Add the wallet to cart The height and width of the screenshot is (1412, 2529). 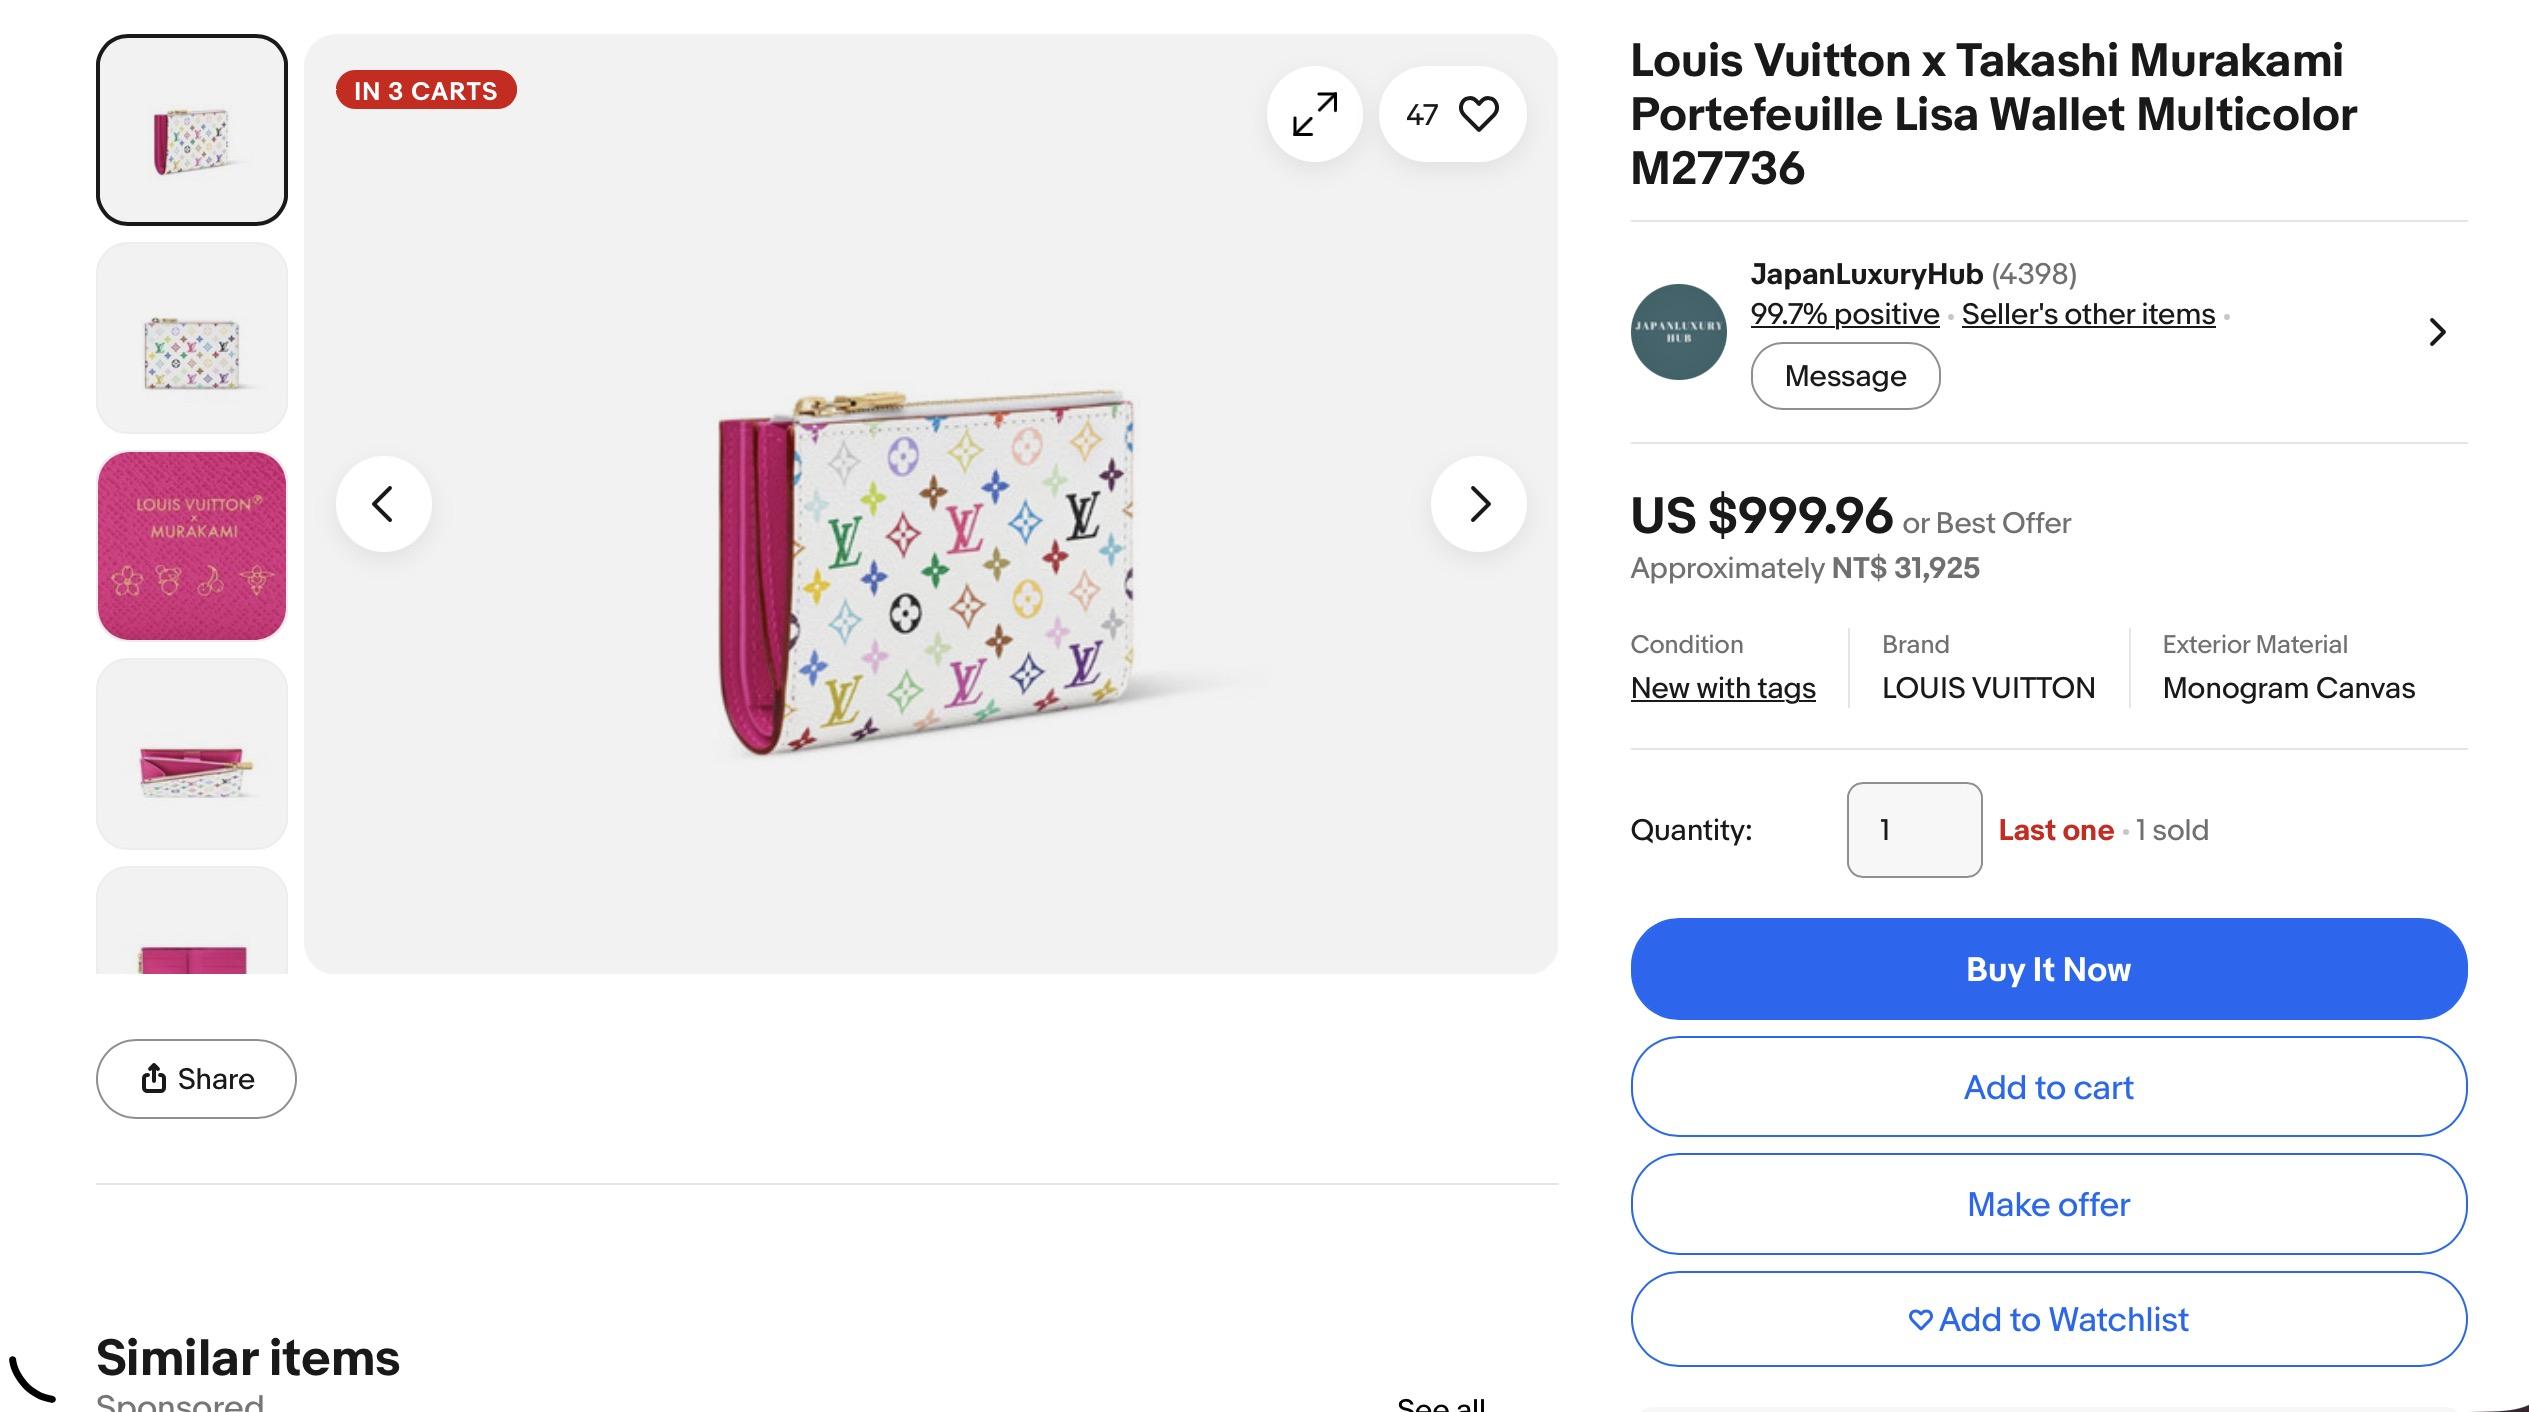(x=2049, y=1087)
